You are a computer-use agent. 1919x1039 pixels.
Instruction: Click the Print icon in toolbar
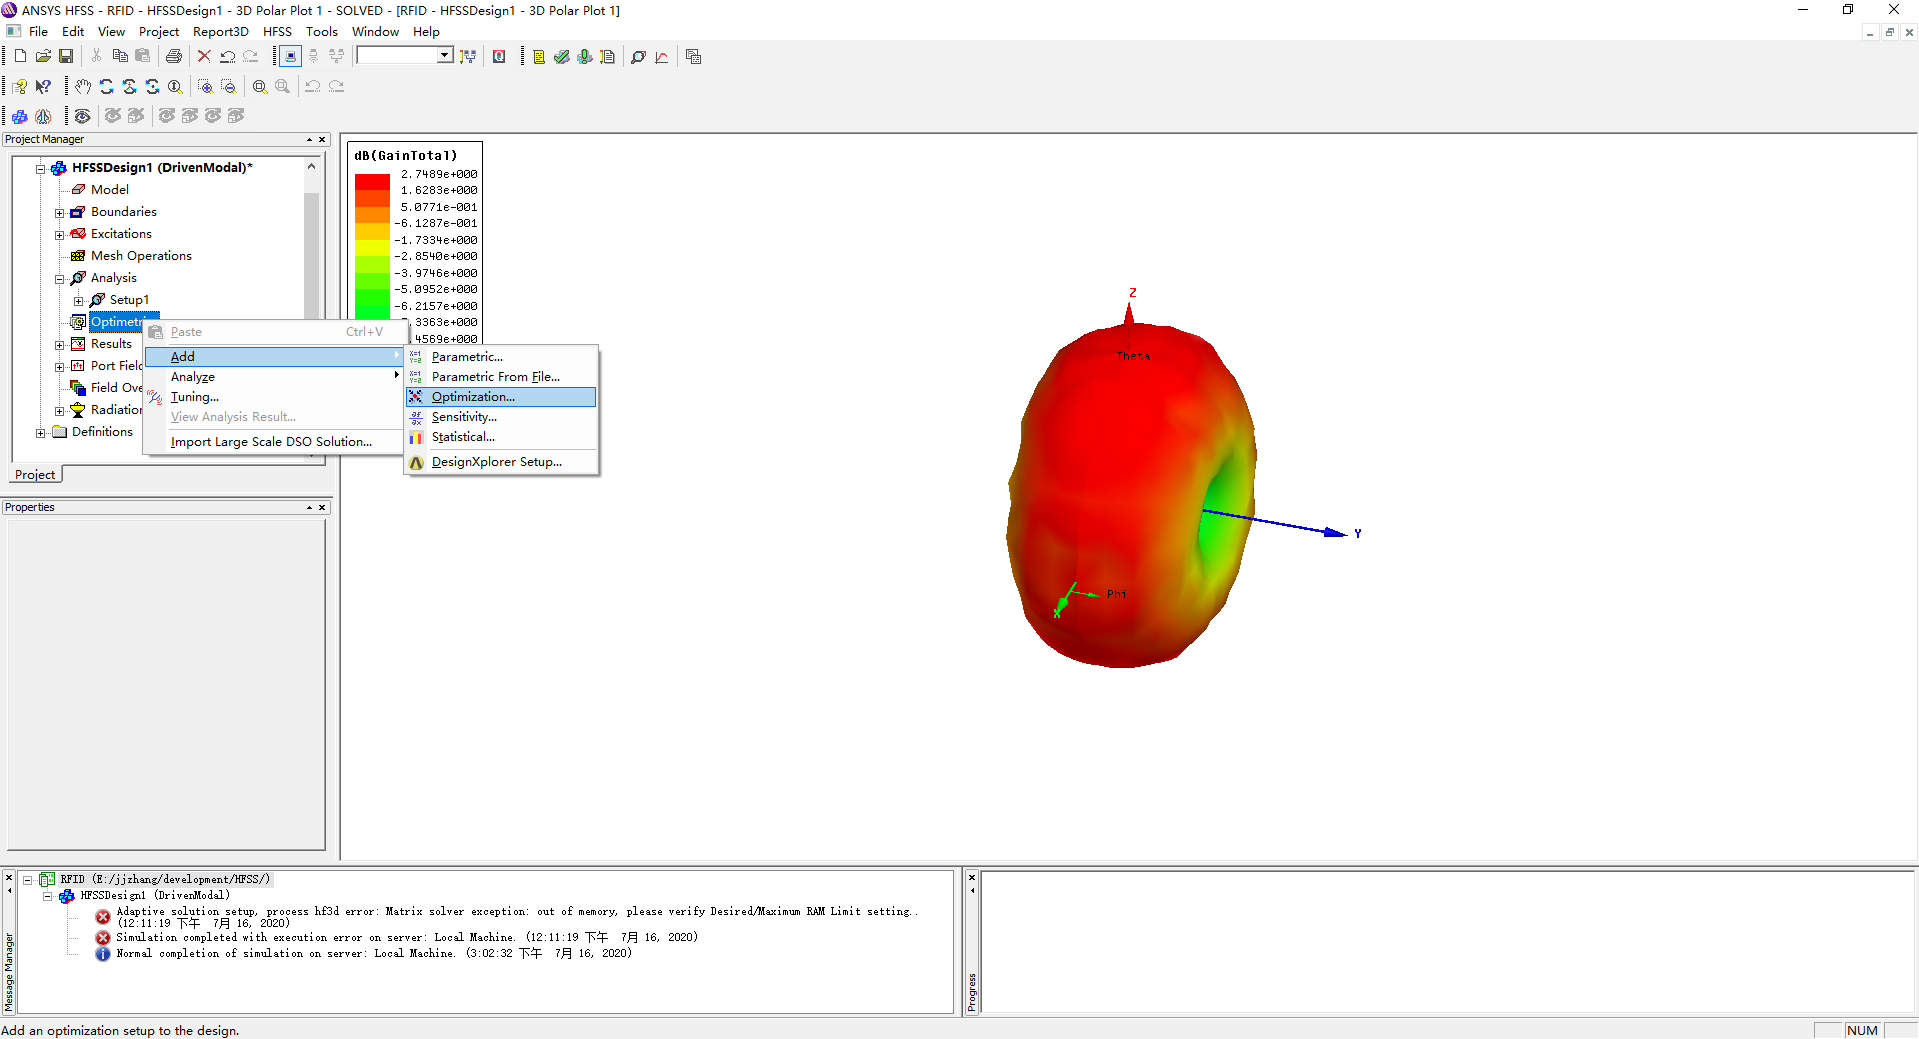[x=174, y=57]
